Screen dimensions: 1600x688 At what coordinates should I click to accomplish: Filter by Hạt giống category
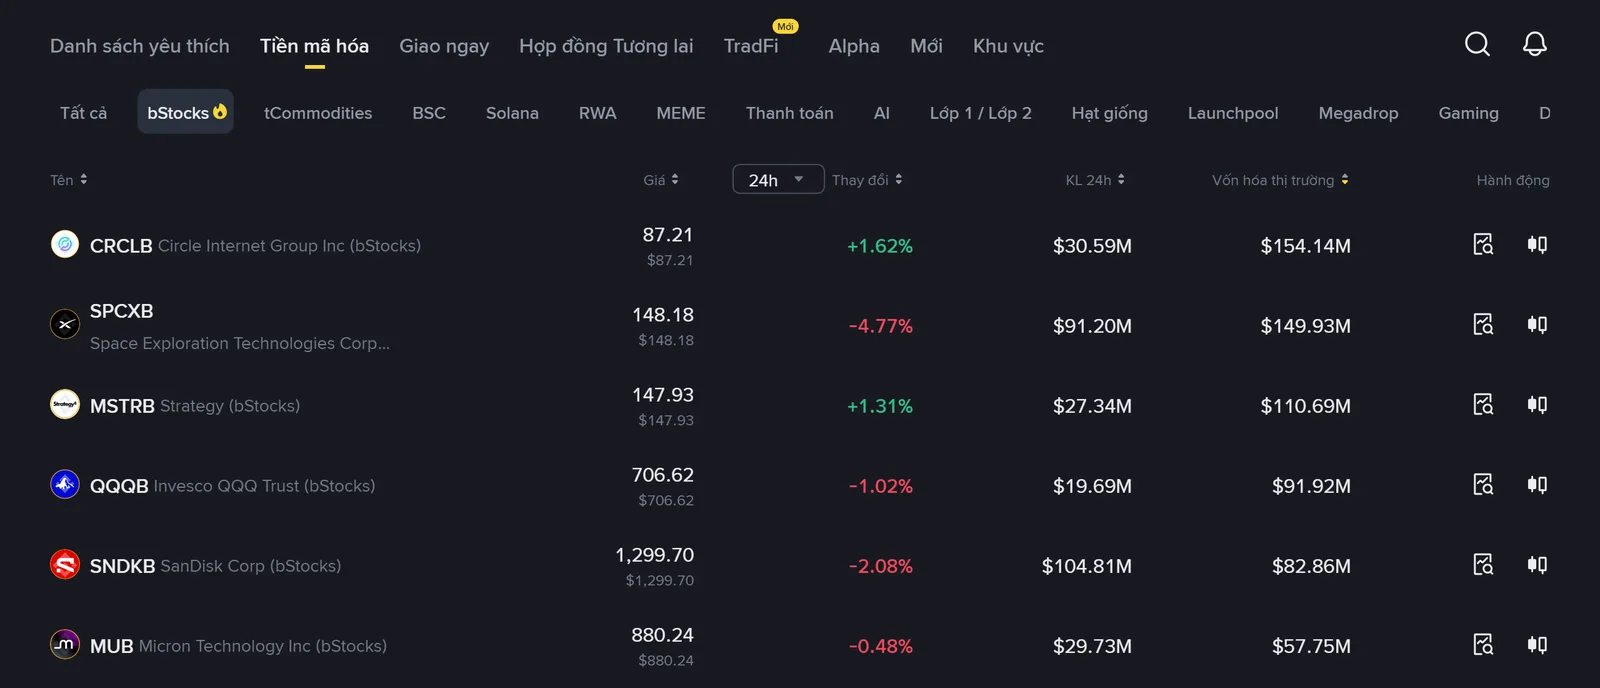tap(1110, 113)
